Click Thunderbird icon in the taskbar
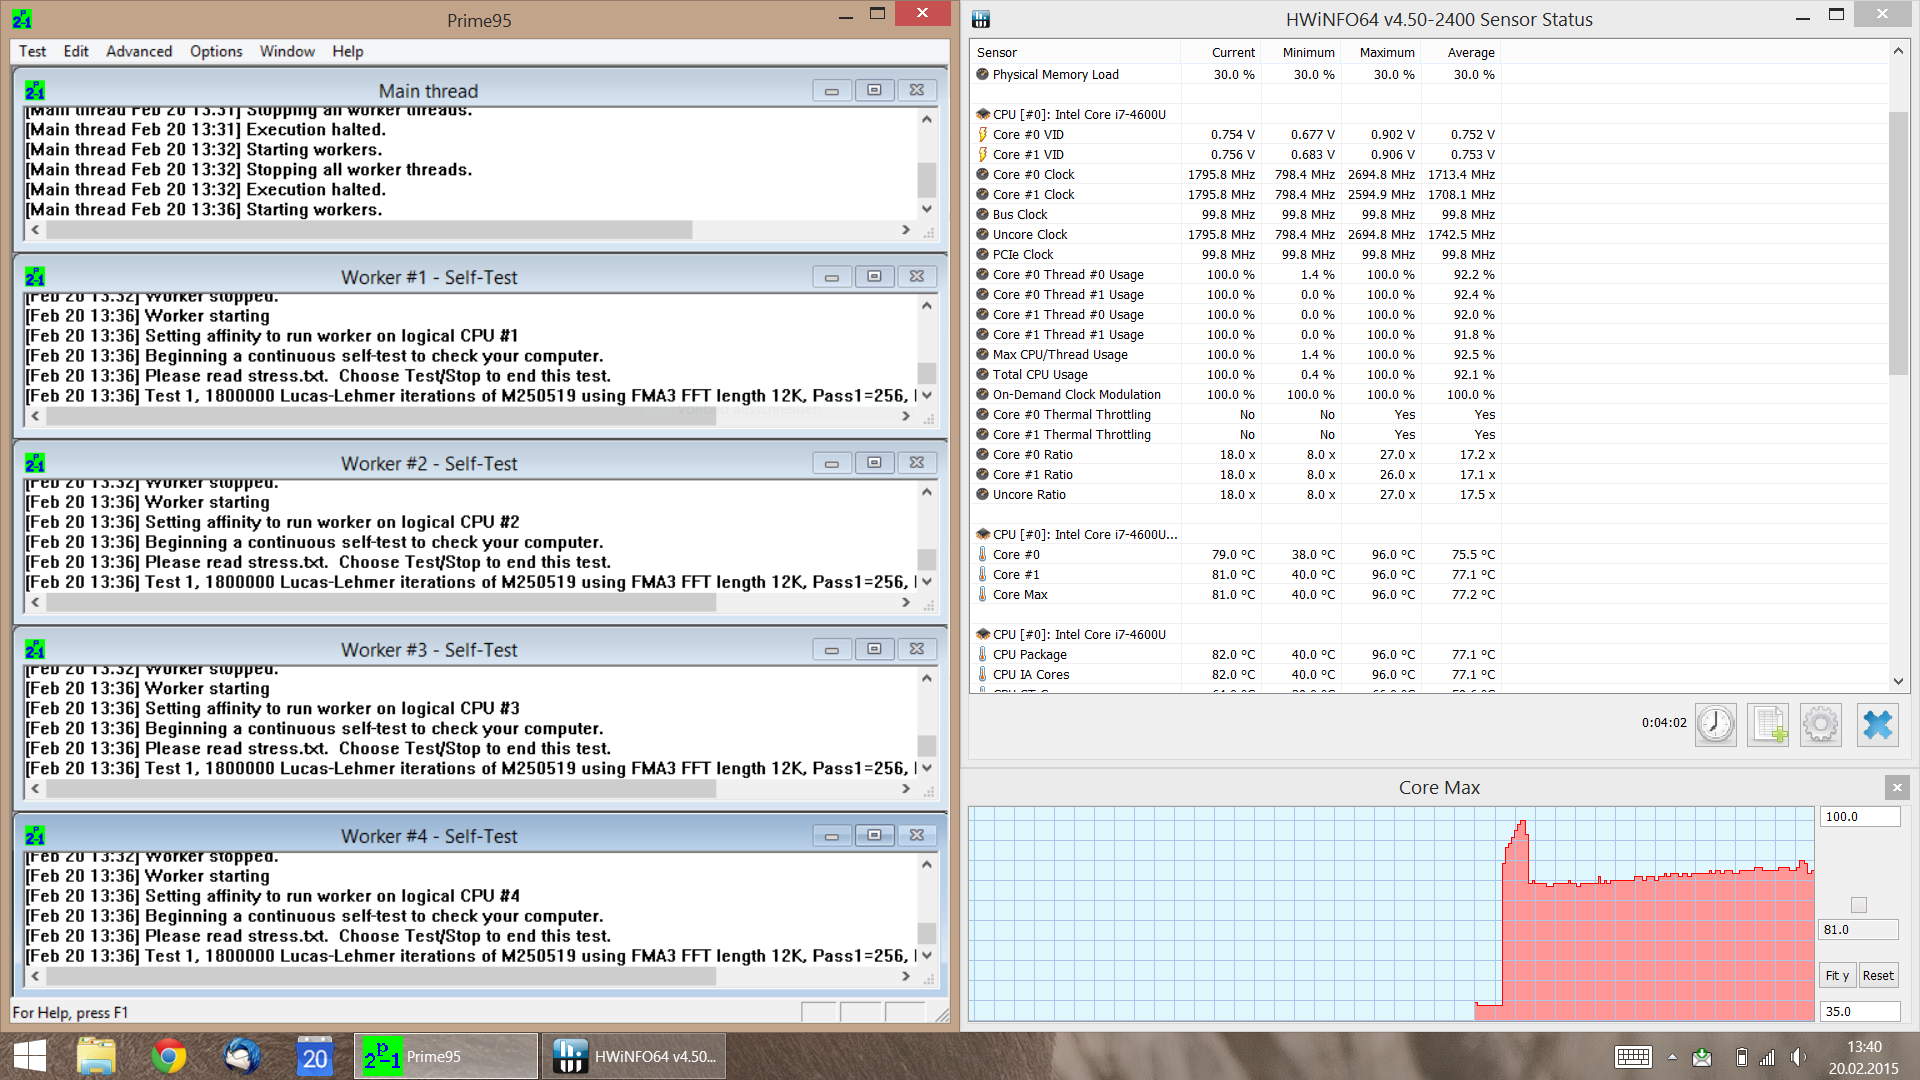 click(241, 1056)
